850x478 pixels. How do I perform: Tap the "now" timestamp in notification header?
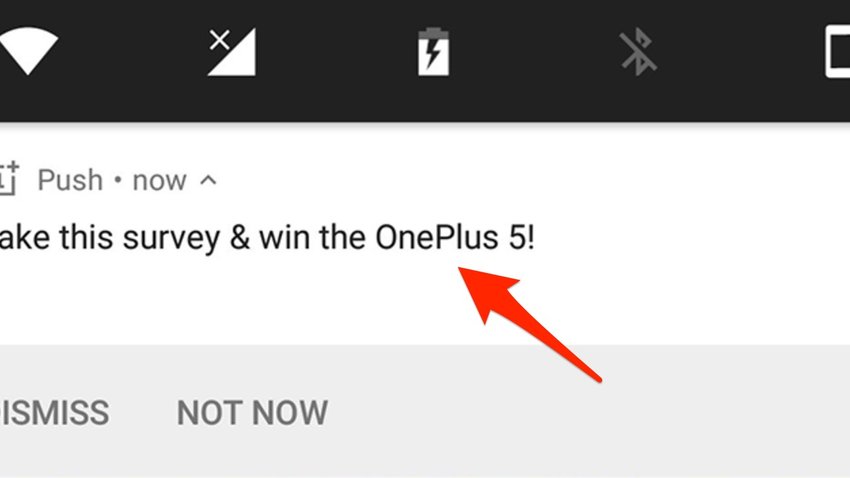click(160, 181)
